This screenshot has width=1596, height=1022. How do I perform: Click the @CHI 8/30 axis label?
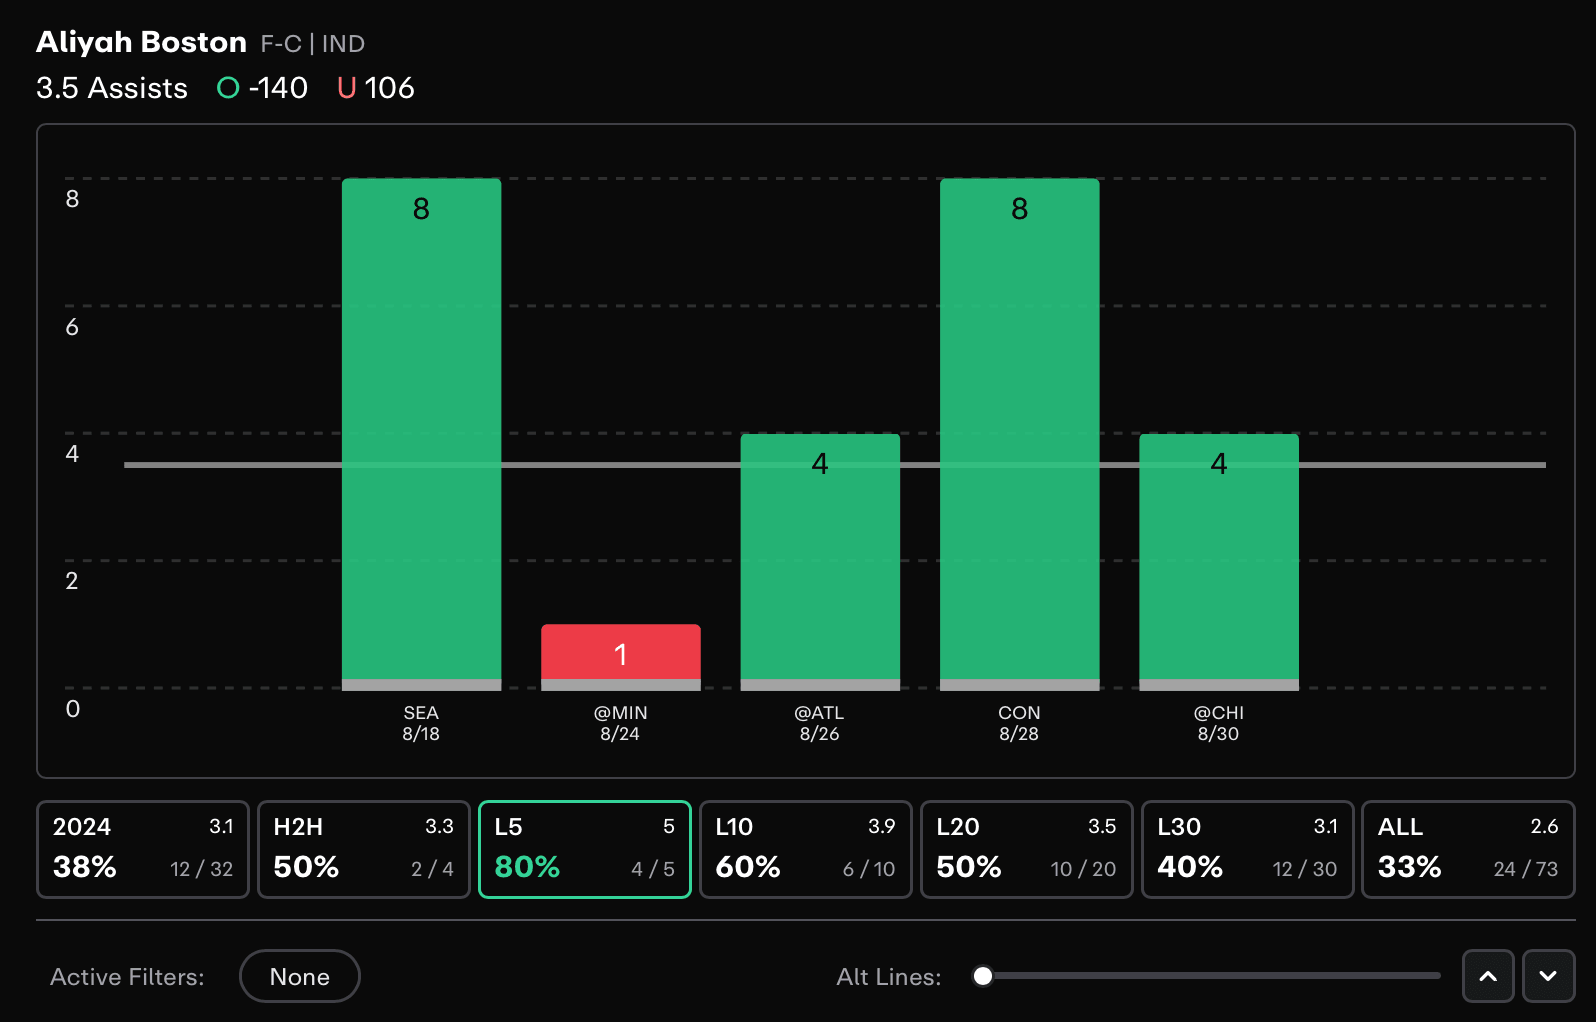1219,723
